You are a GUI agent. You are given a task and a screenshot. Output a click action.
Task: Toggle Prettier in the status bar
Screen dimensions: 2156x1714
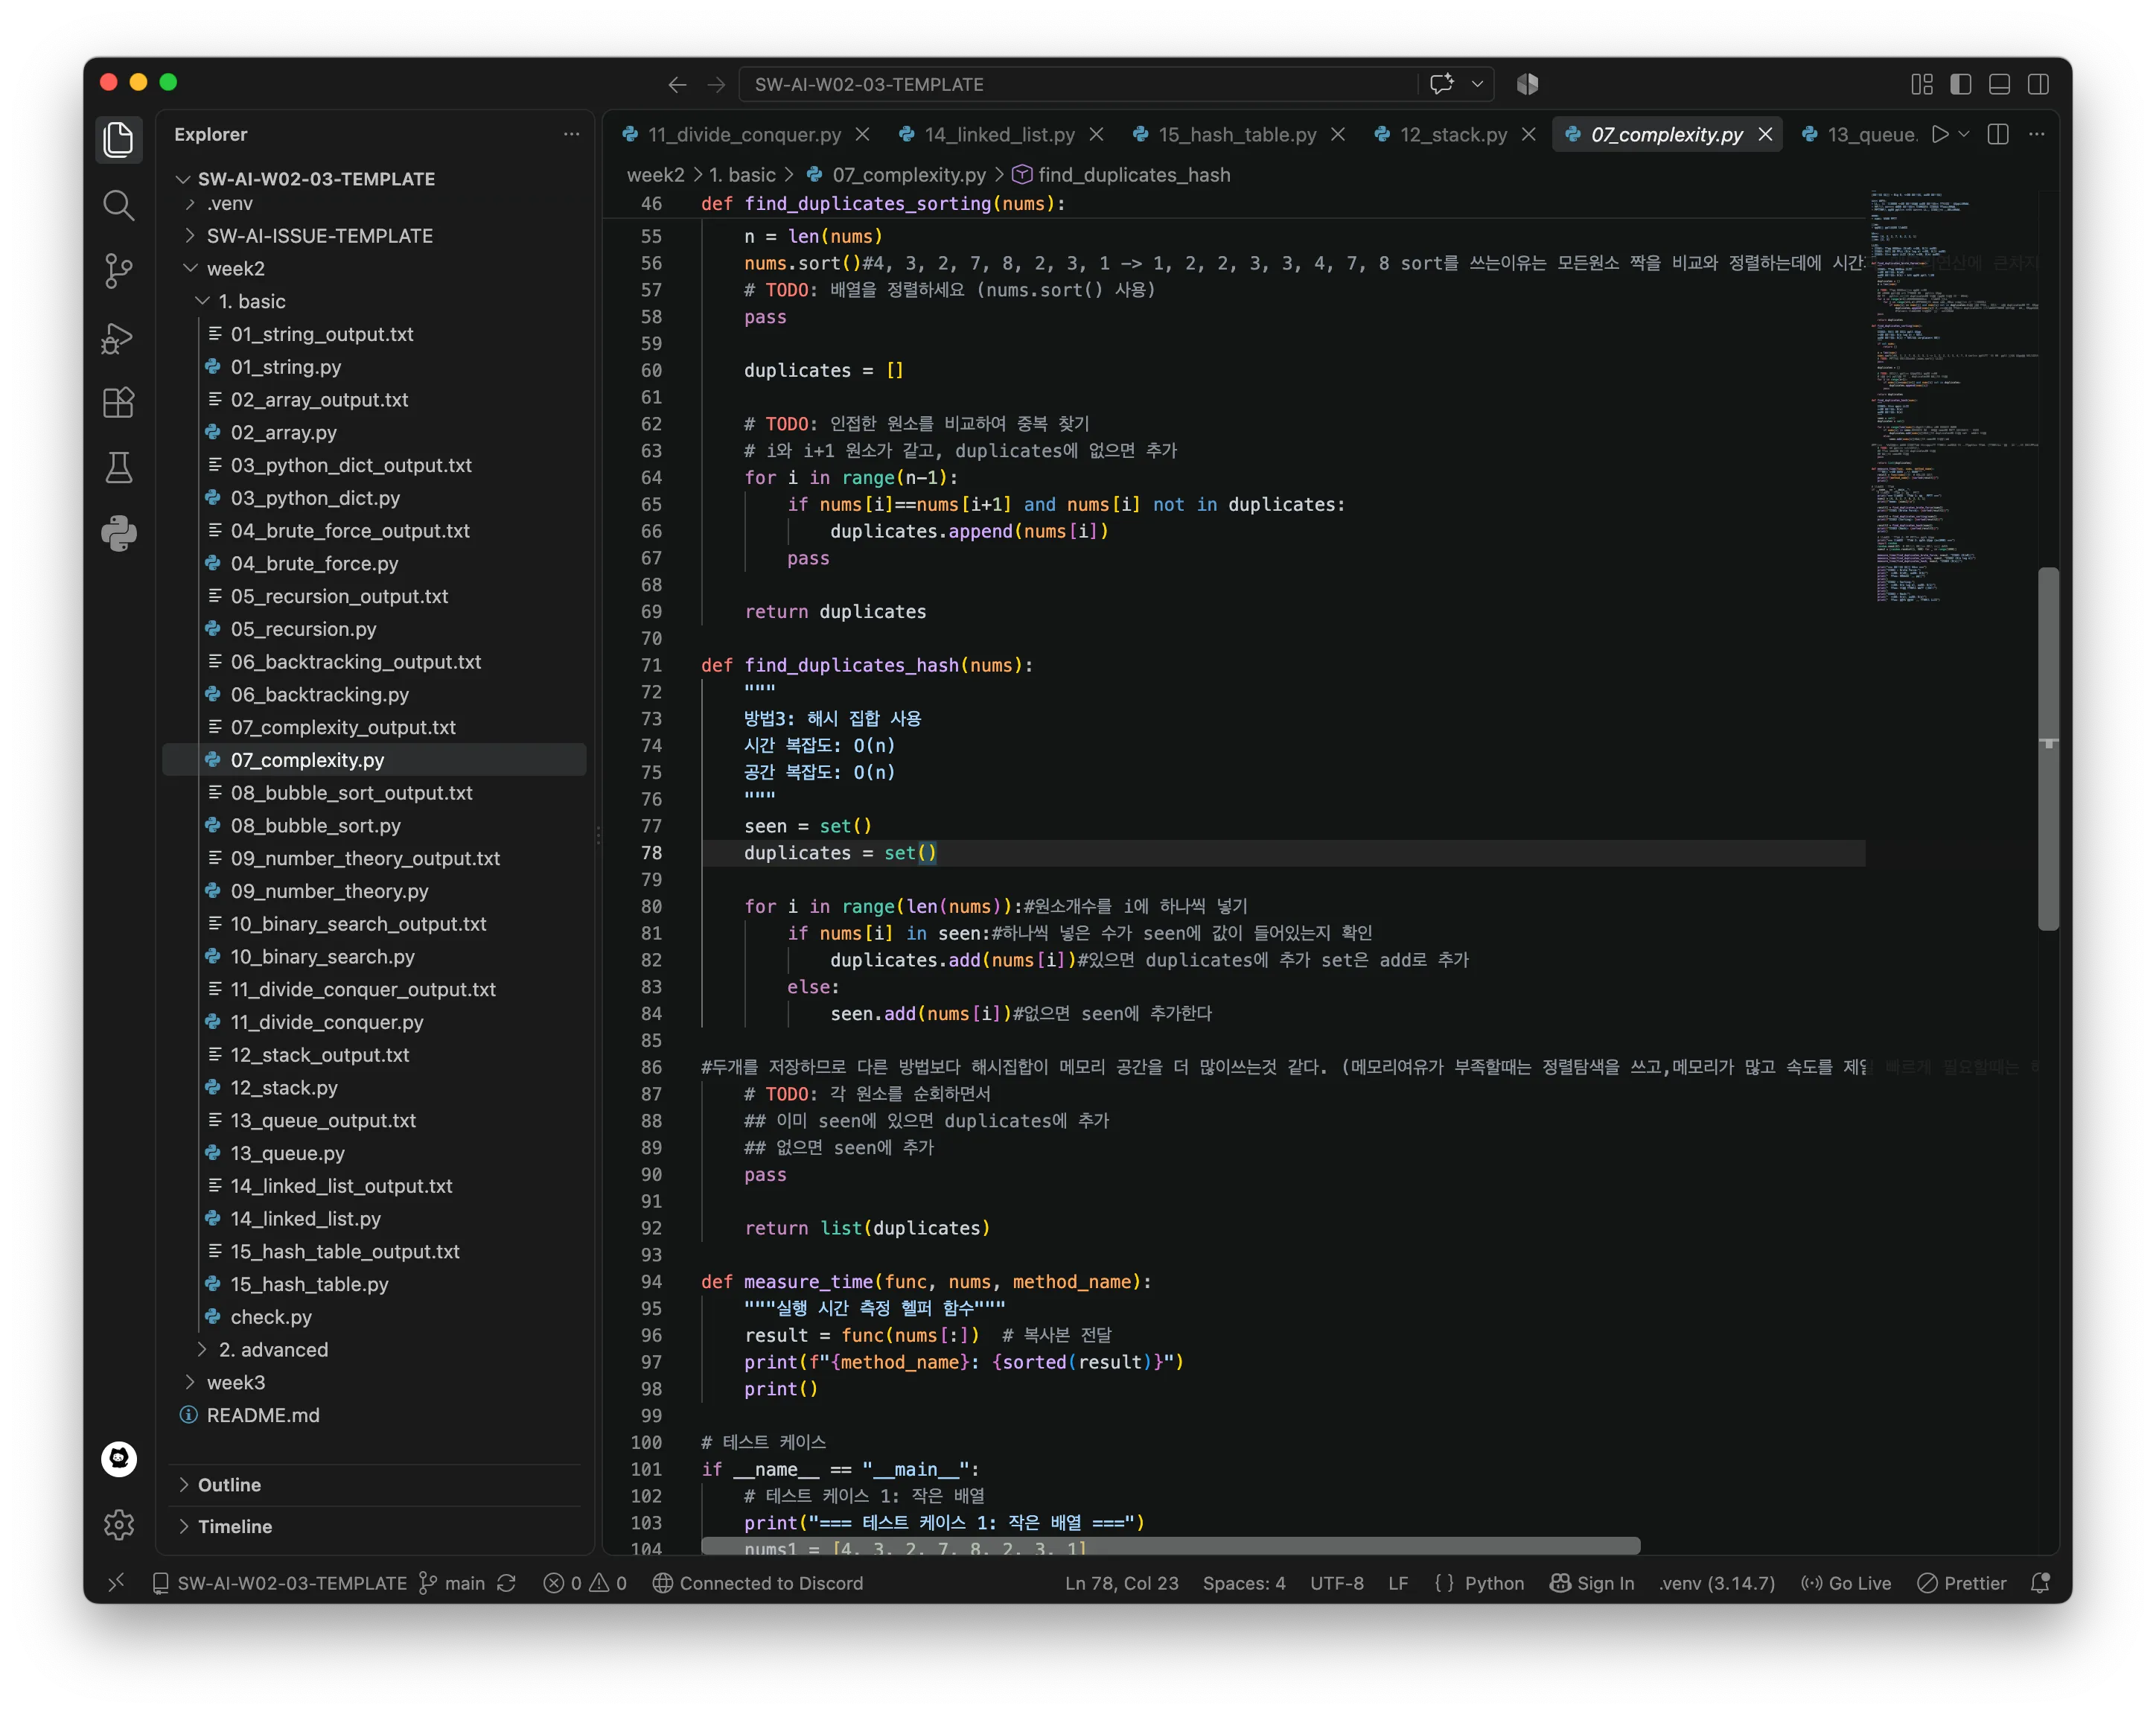(x=1961, y=1583)
